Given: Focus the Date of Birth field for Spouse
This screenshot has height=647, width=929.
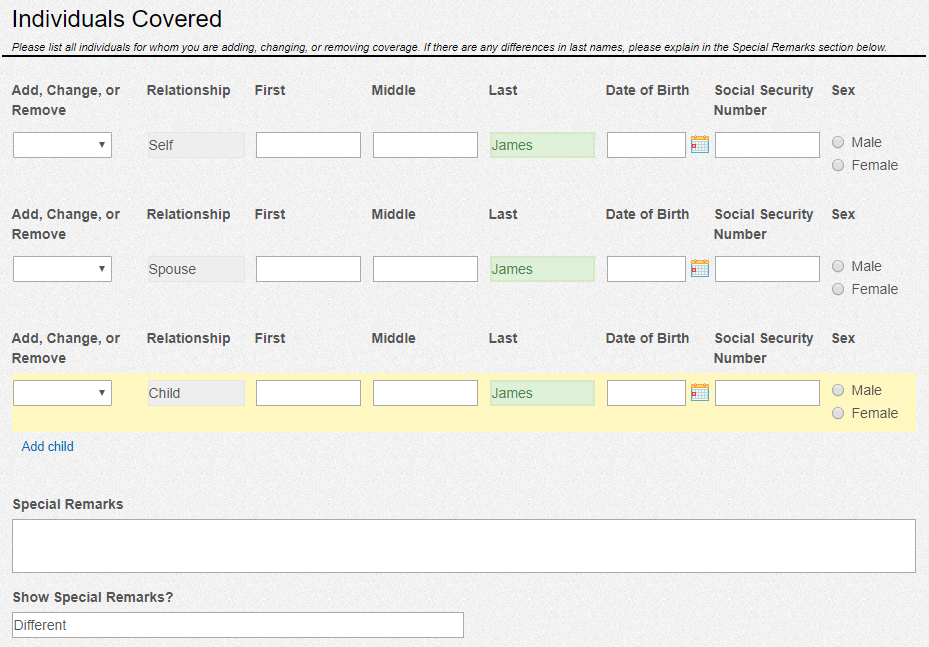Looking at the screenshot, I should click(646, 269).
